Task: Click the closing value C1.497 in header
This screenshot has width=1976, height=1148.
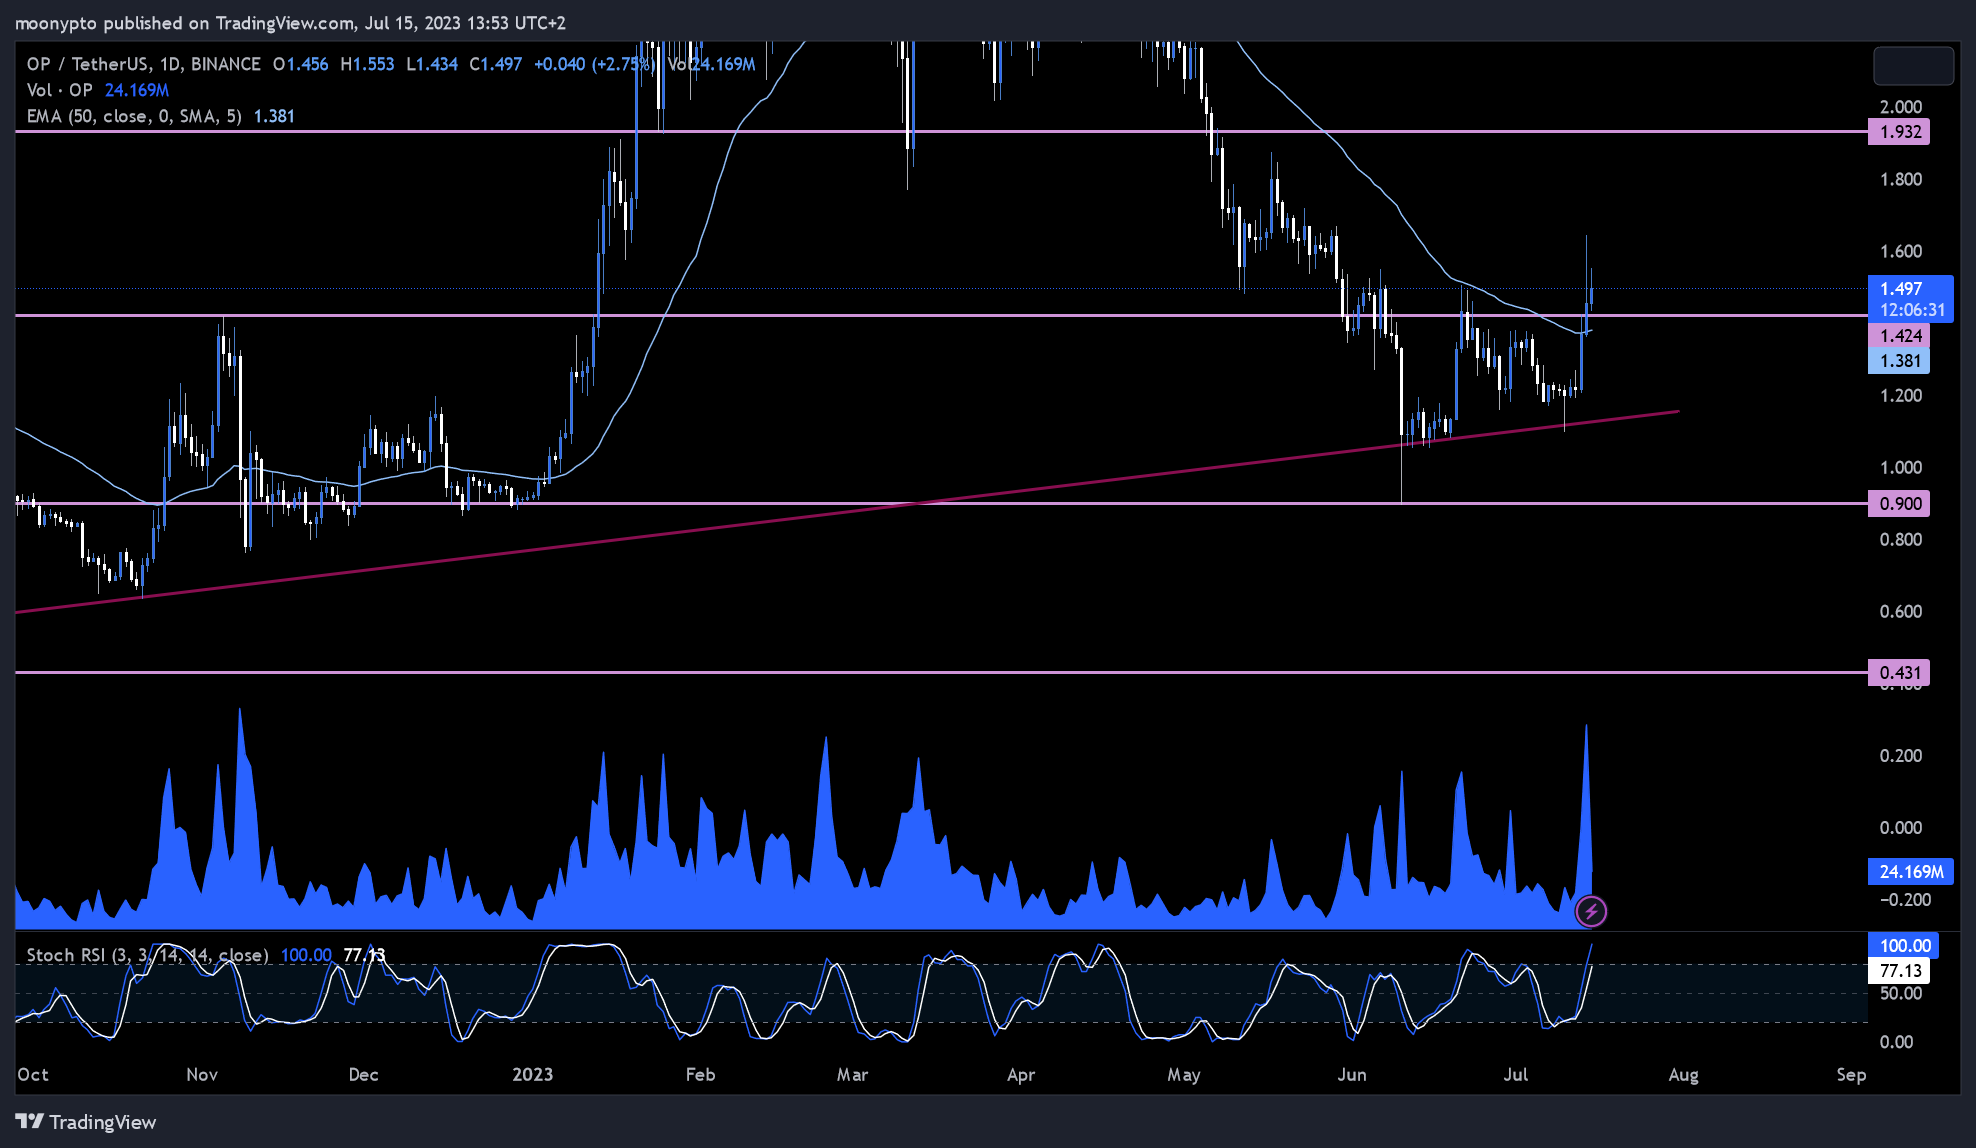Action: coord(496,64)
